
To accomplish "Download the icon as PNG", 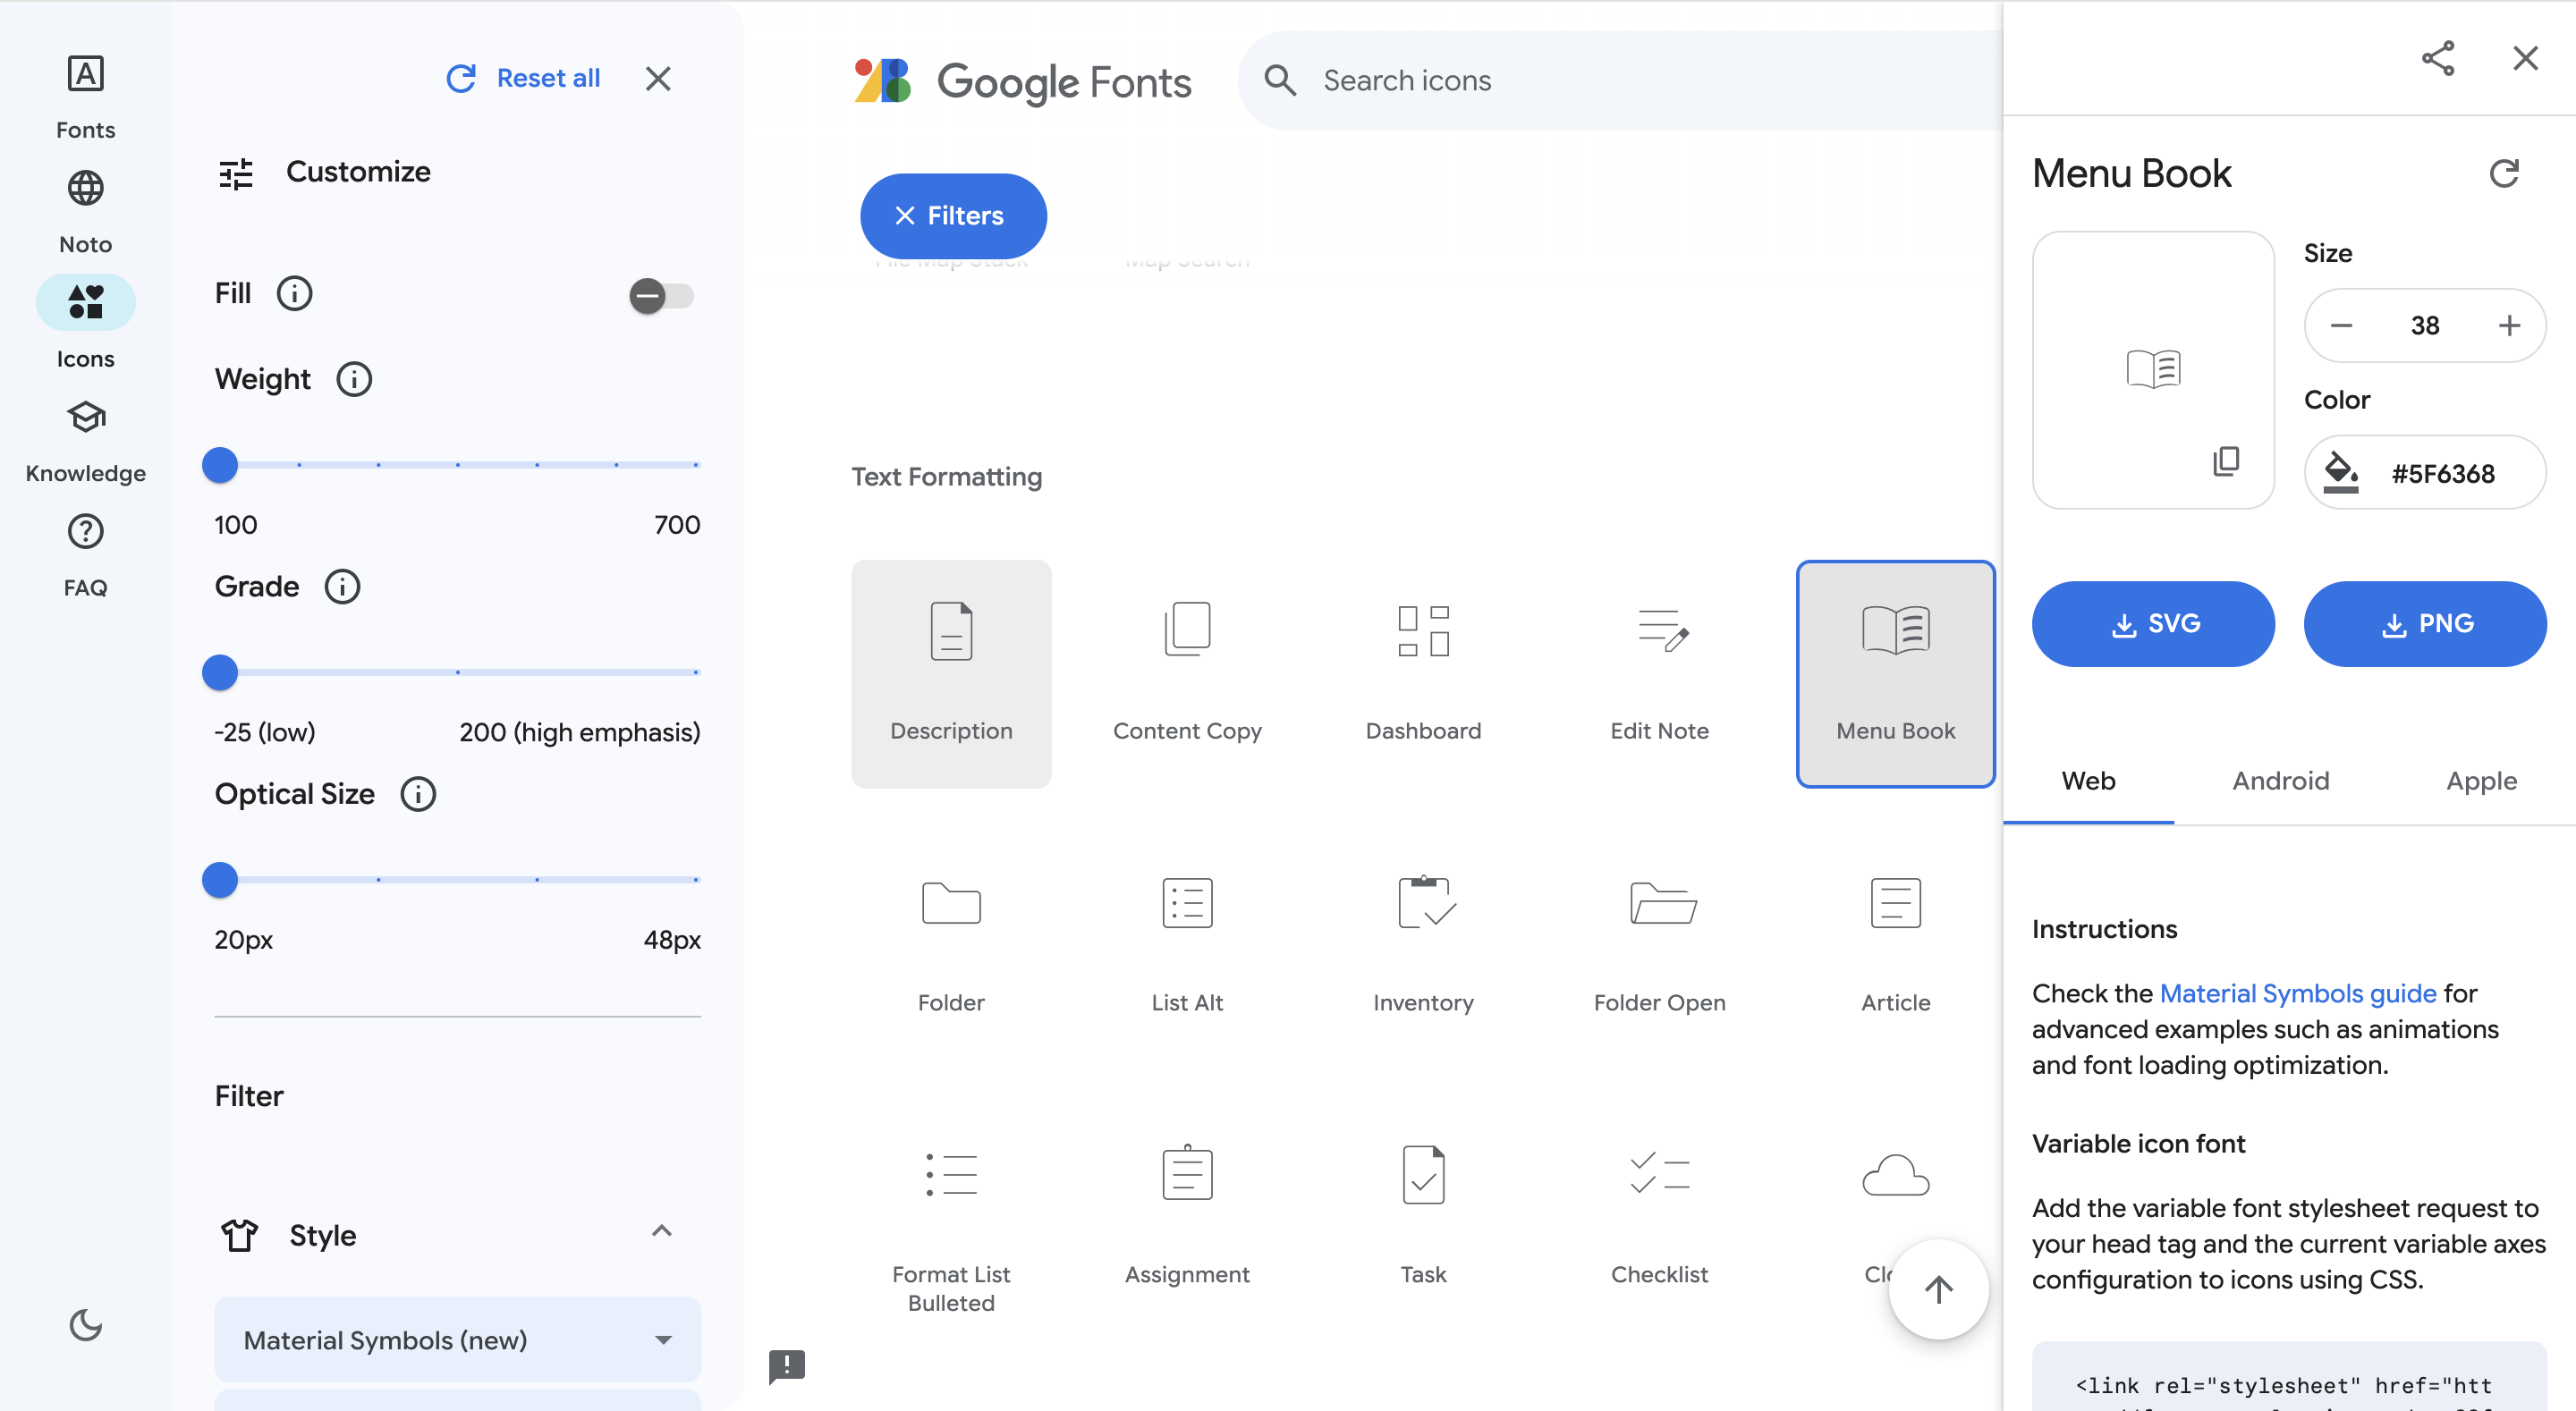I will click(x=2425, y=624).
